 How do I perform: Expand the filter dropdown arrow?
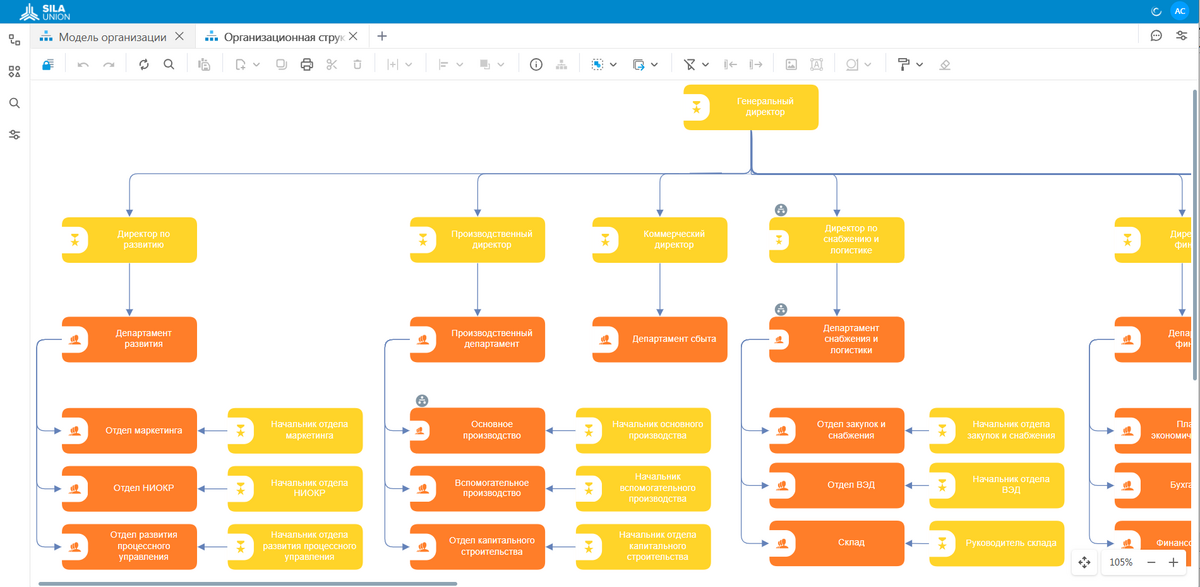(705, 64)
